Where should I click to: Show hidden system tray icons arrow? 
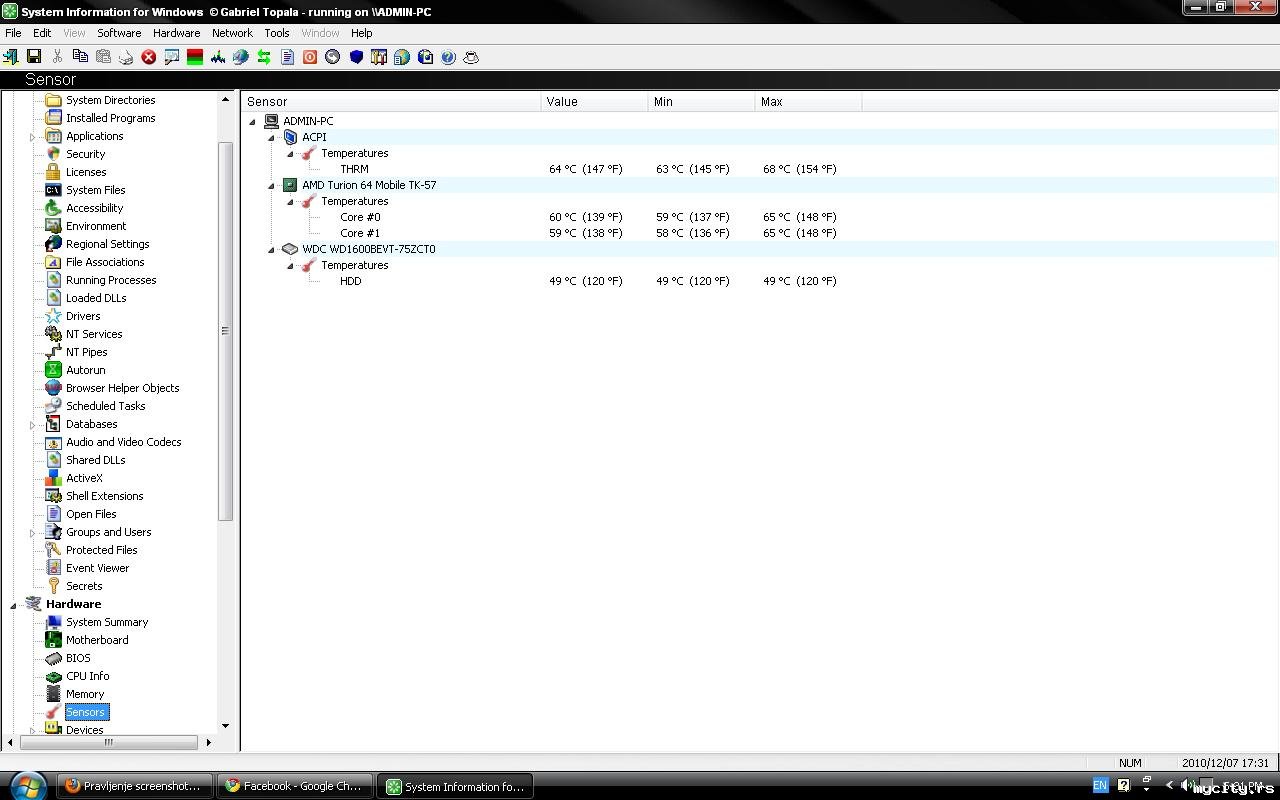1169,785
